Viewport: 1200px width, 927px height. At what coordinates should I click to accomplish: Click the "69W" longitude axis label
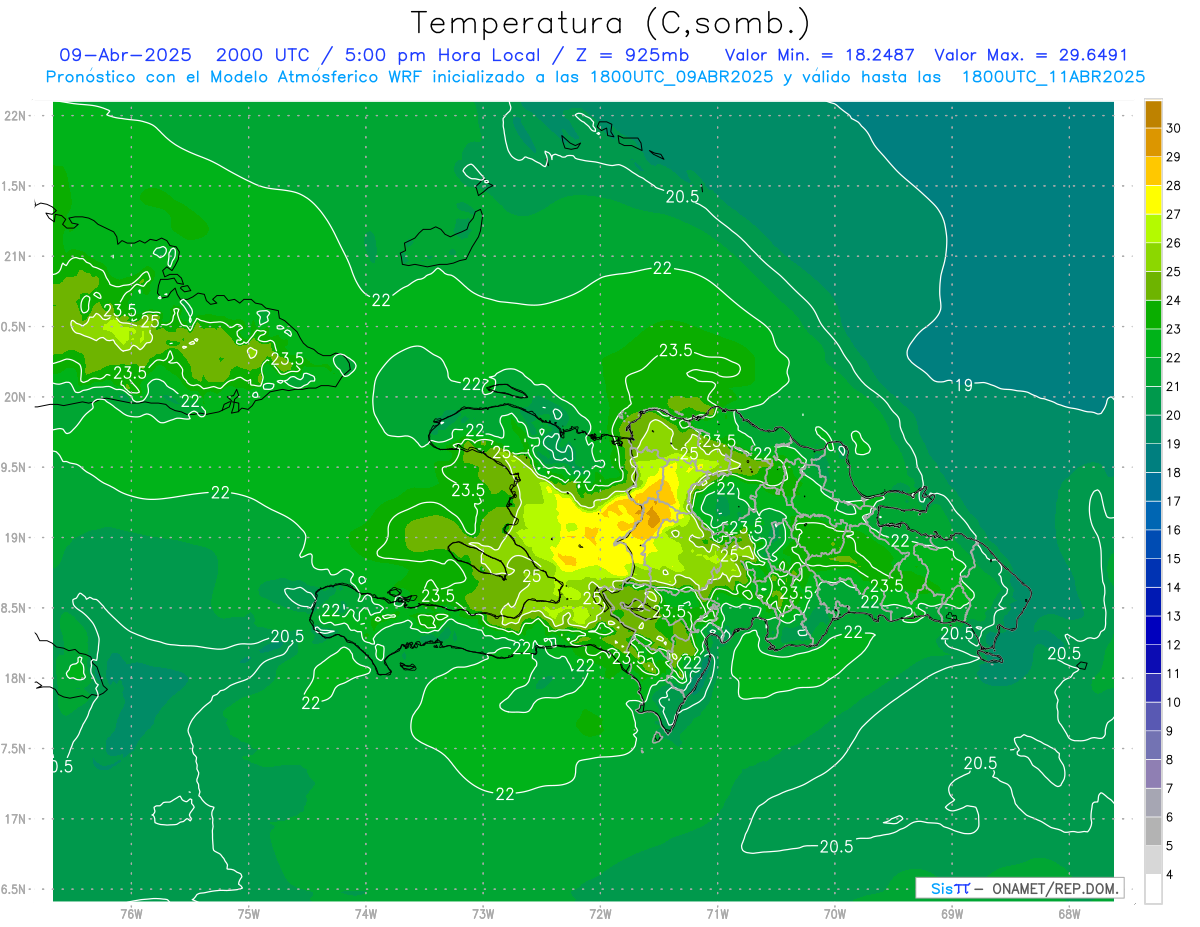click(x=952, y=913)
